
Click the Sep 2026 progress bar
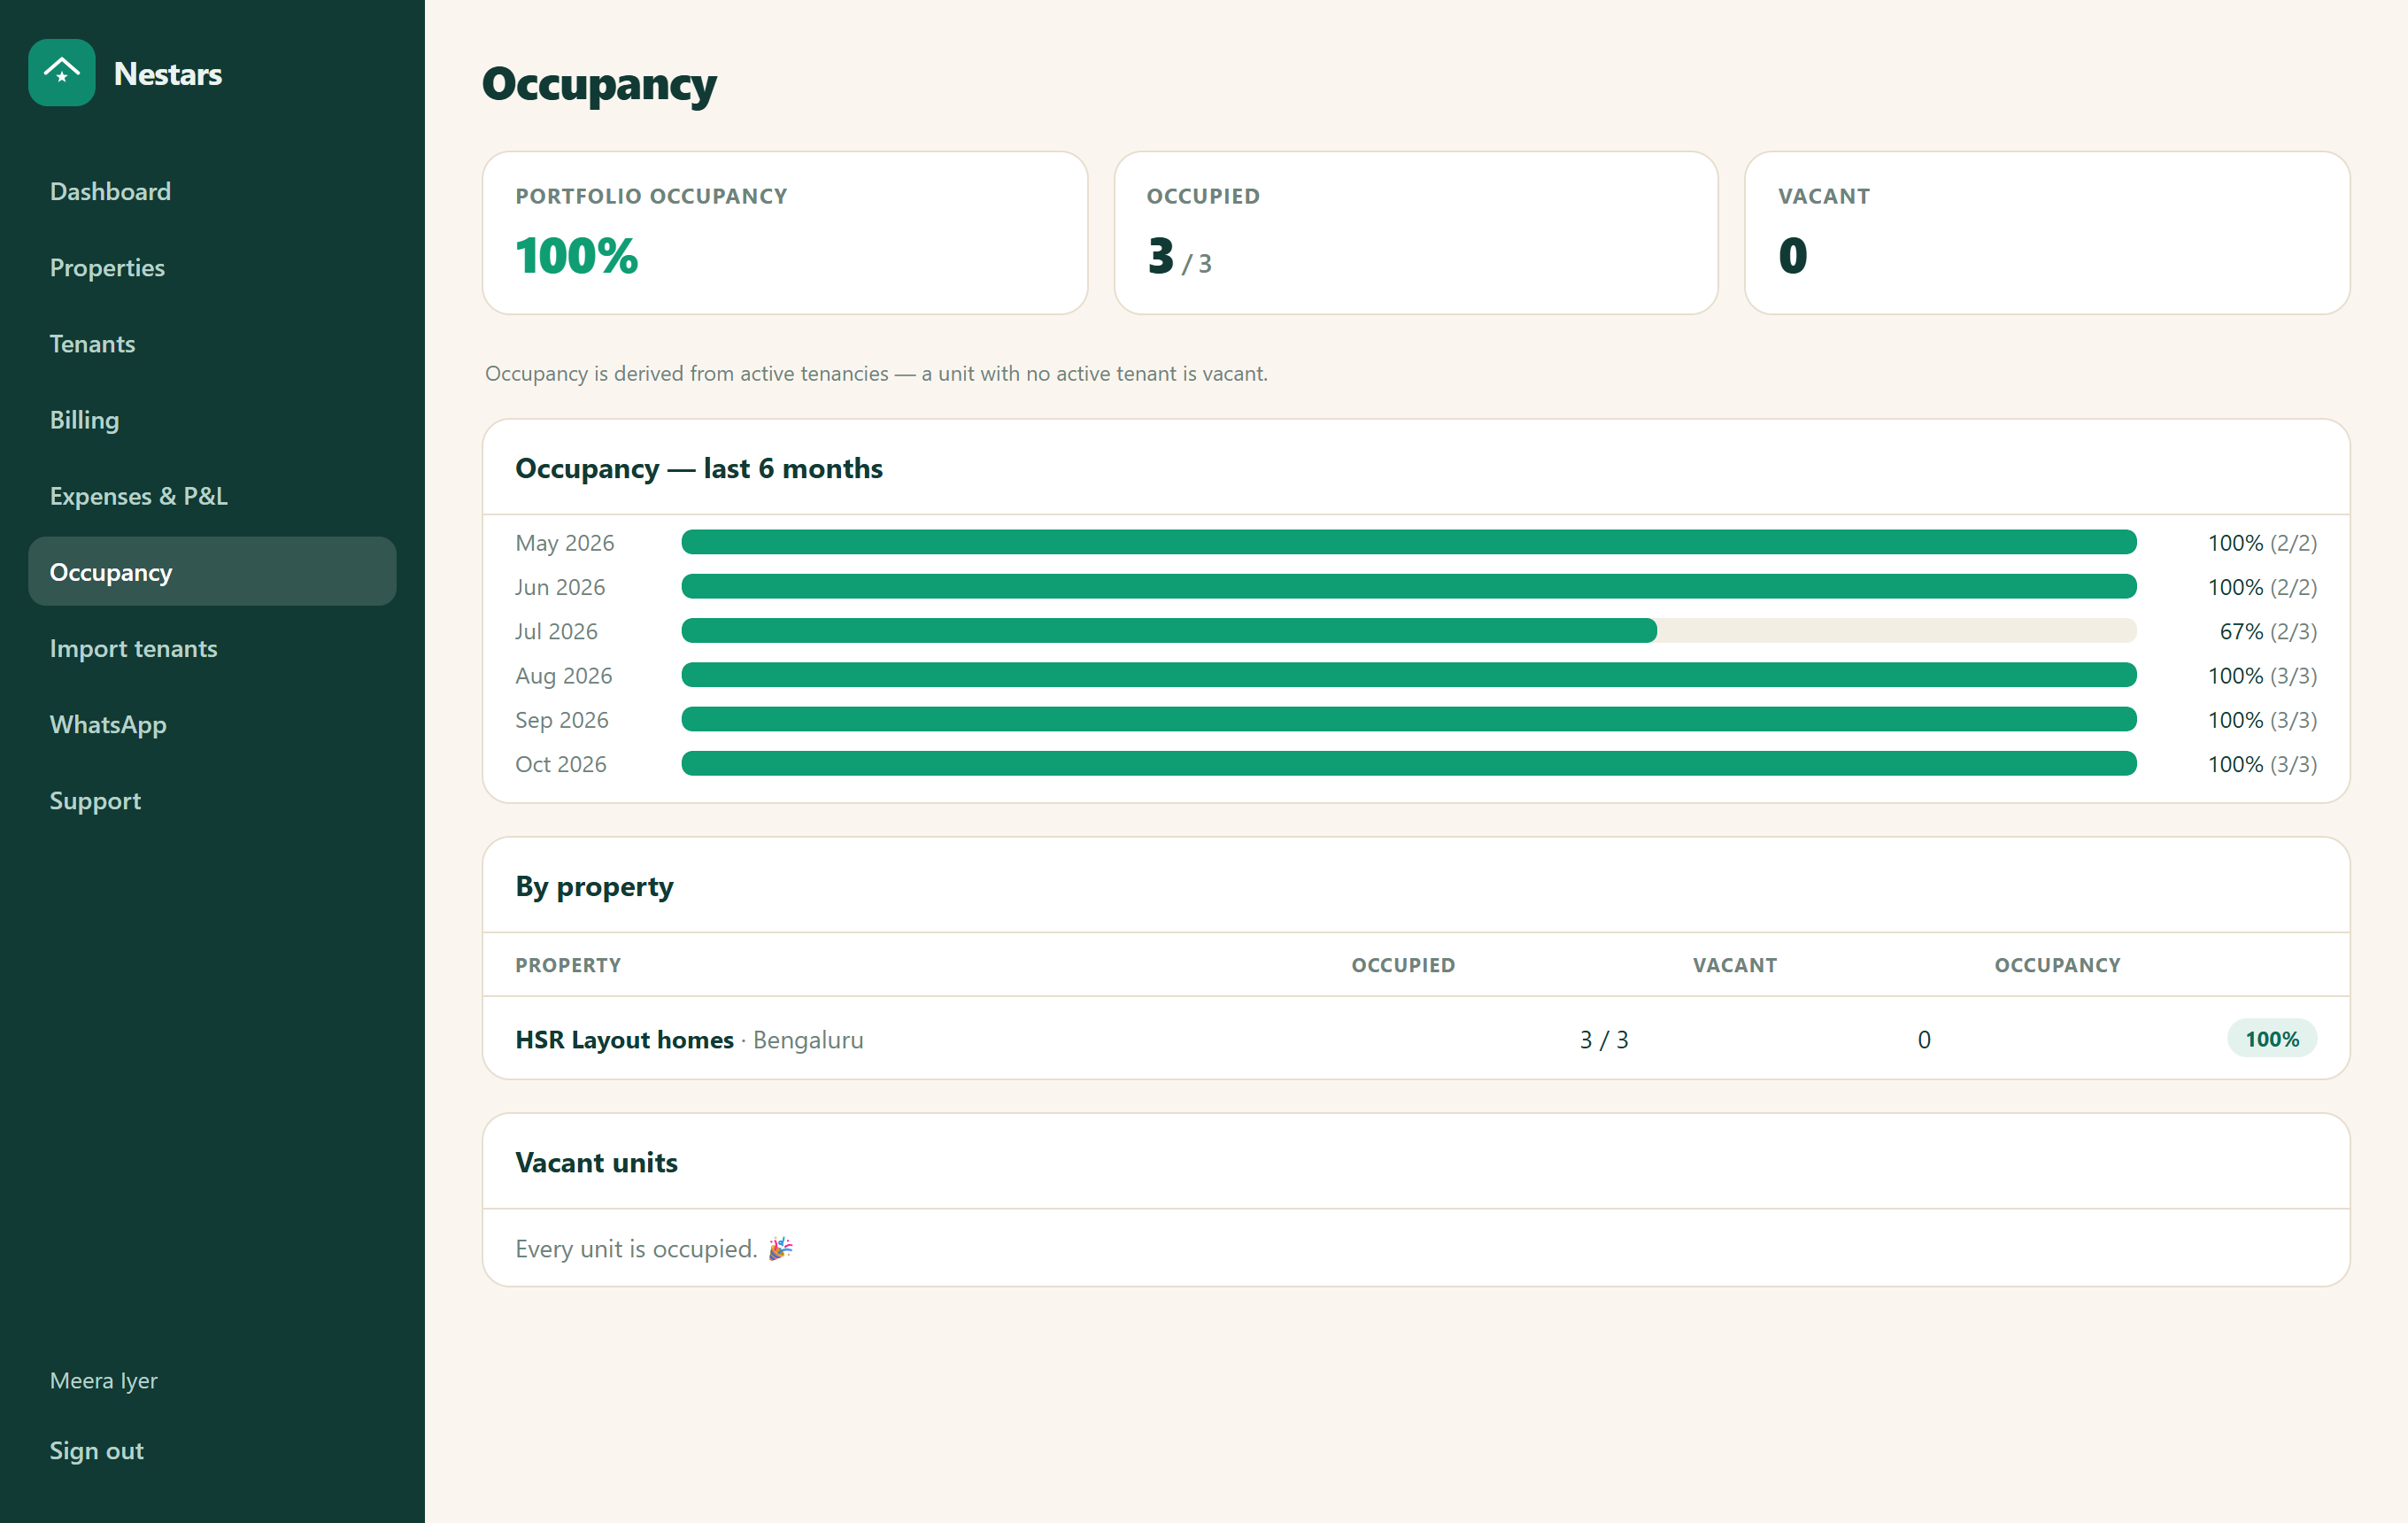click(1409, 720)
